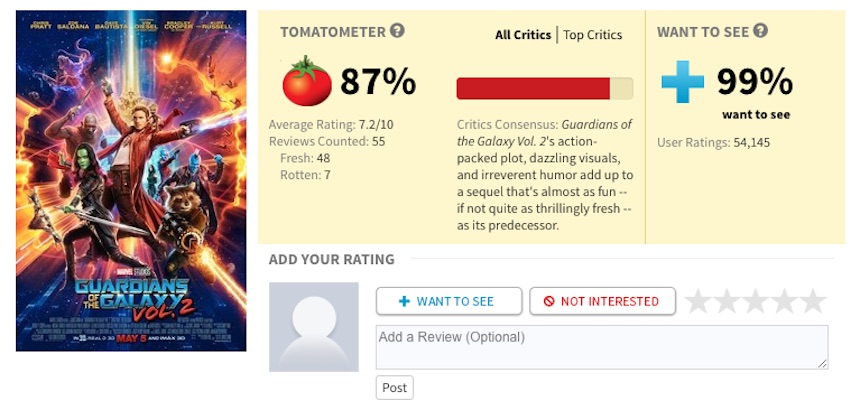Screen dimensions: 860x410
Task: Give a three-star rating
Action: (756, 301)
